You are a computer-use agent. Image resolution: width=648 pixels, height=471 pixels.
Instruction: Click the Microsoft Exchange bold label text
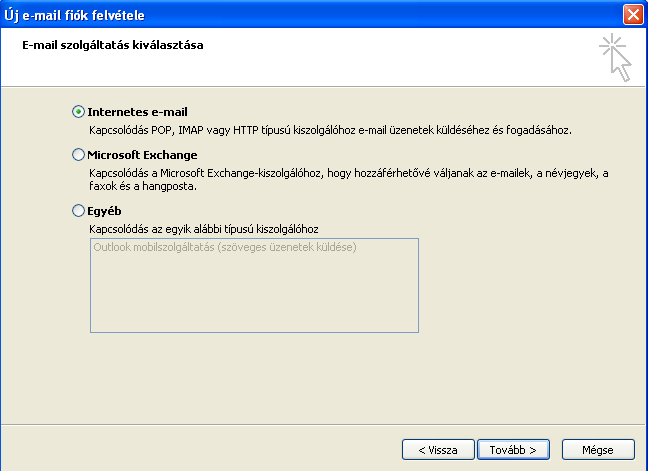coord(142,155)
